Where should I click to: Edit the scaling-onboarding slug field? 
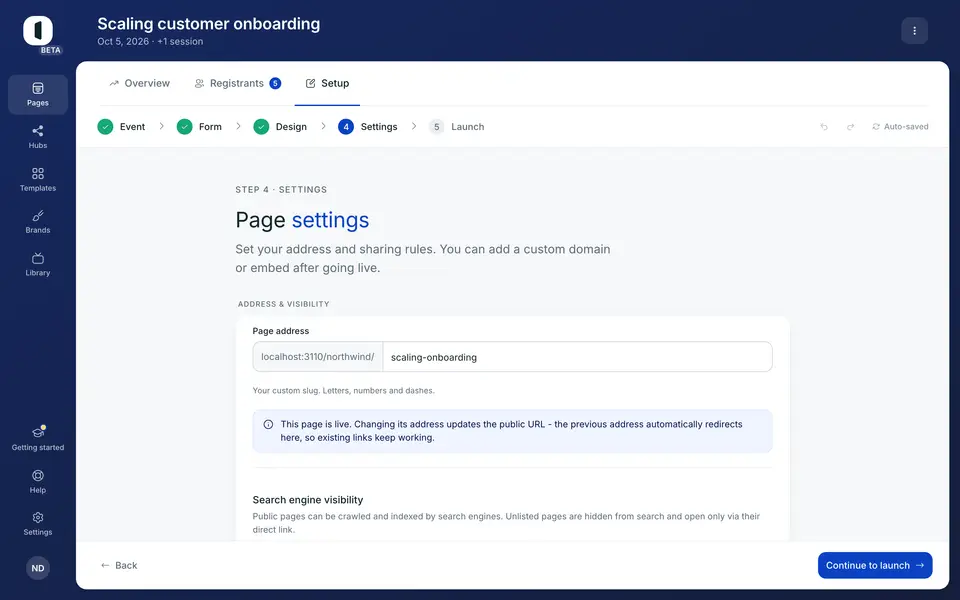(577, 357)
